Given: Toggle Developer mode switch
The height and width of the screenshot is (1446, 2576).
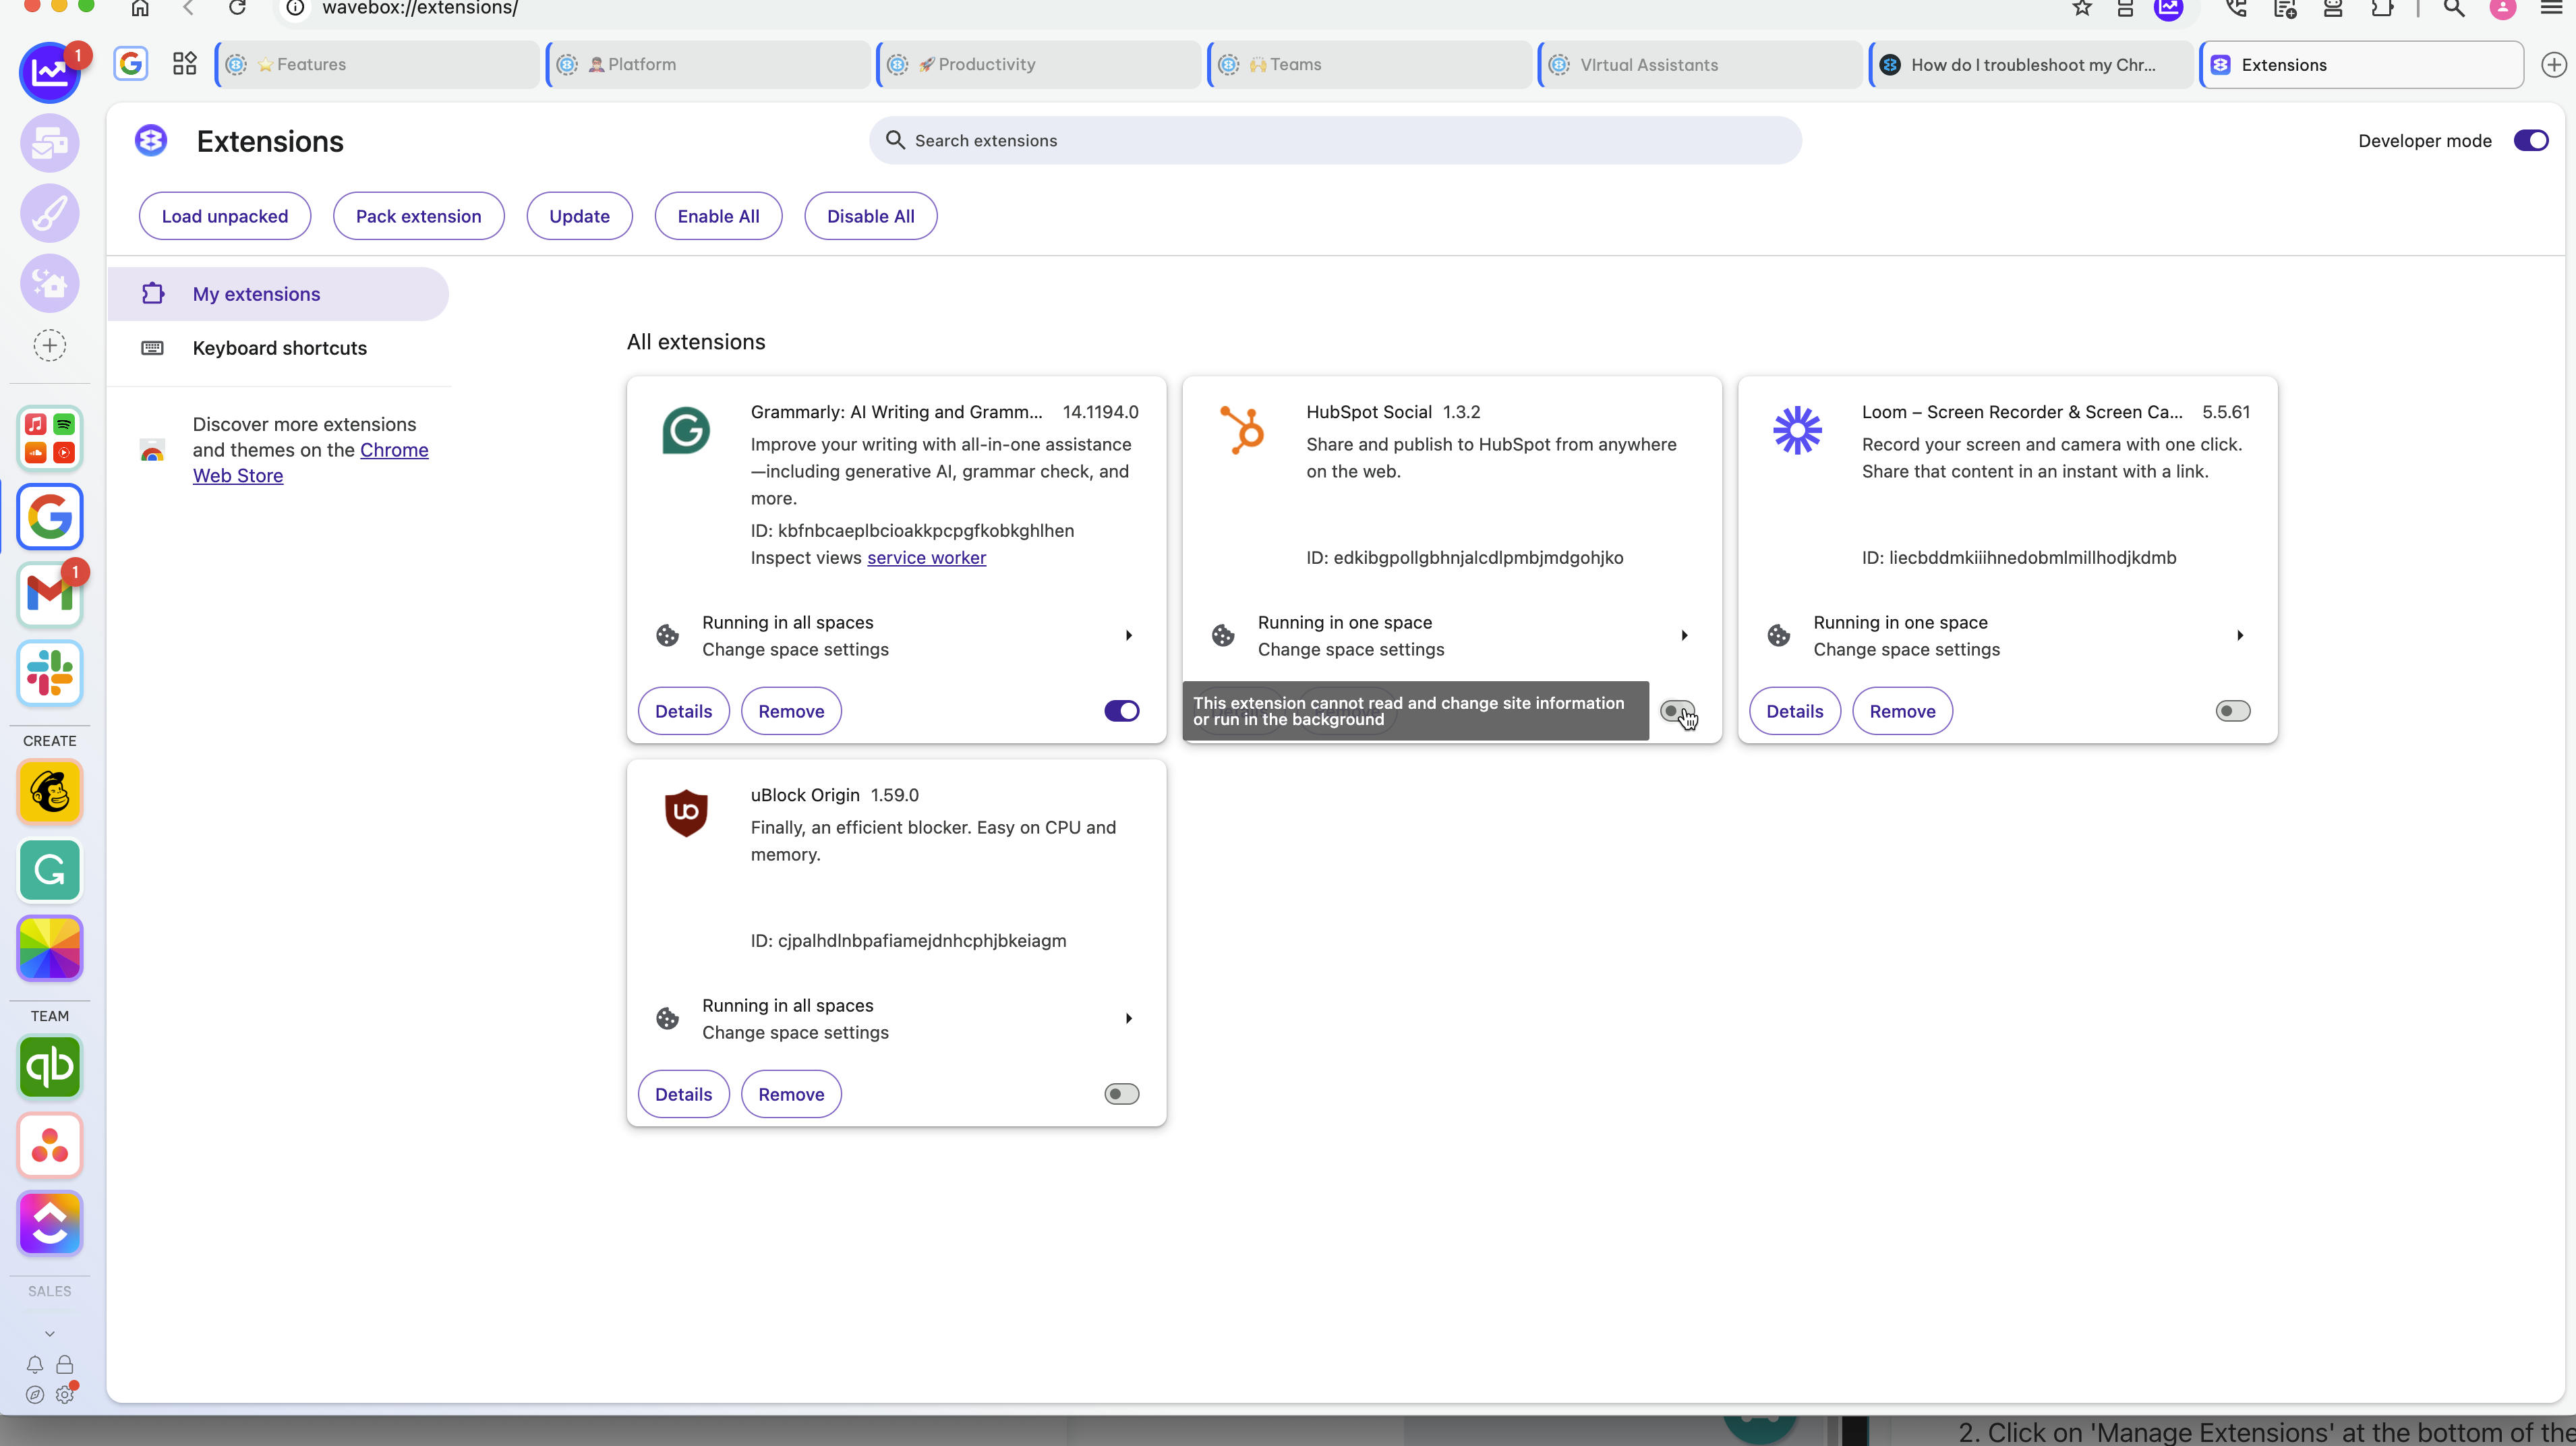Looking at the screenshot, I should click(x=2531, y=141).
